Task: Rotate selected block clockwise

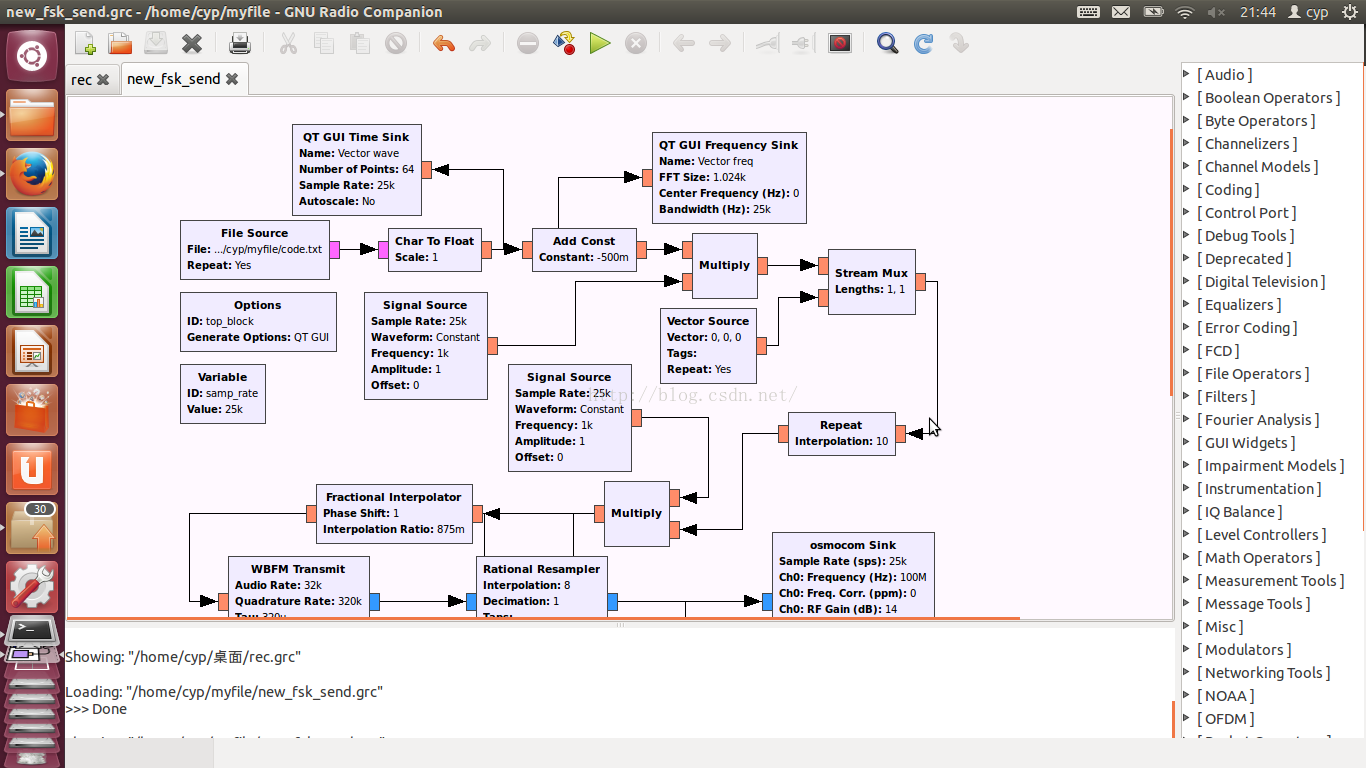Action: (720, 43)
